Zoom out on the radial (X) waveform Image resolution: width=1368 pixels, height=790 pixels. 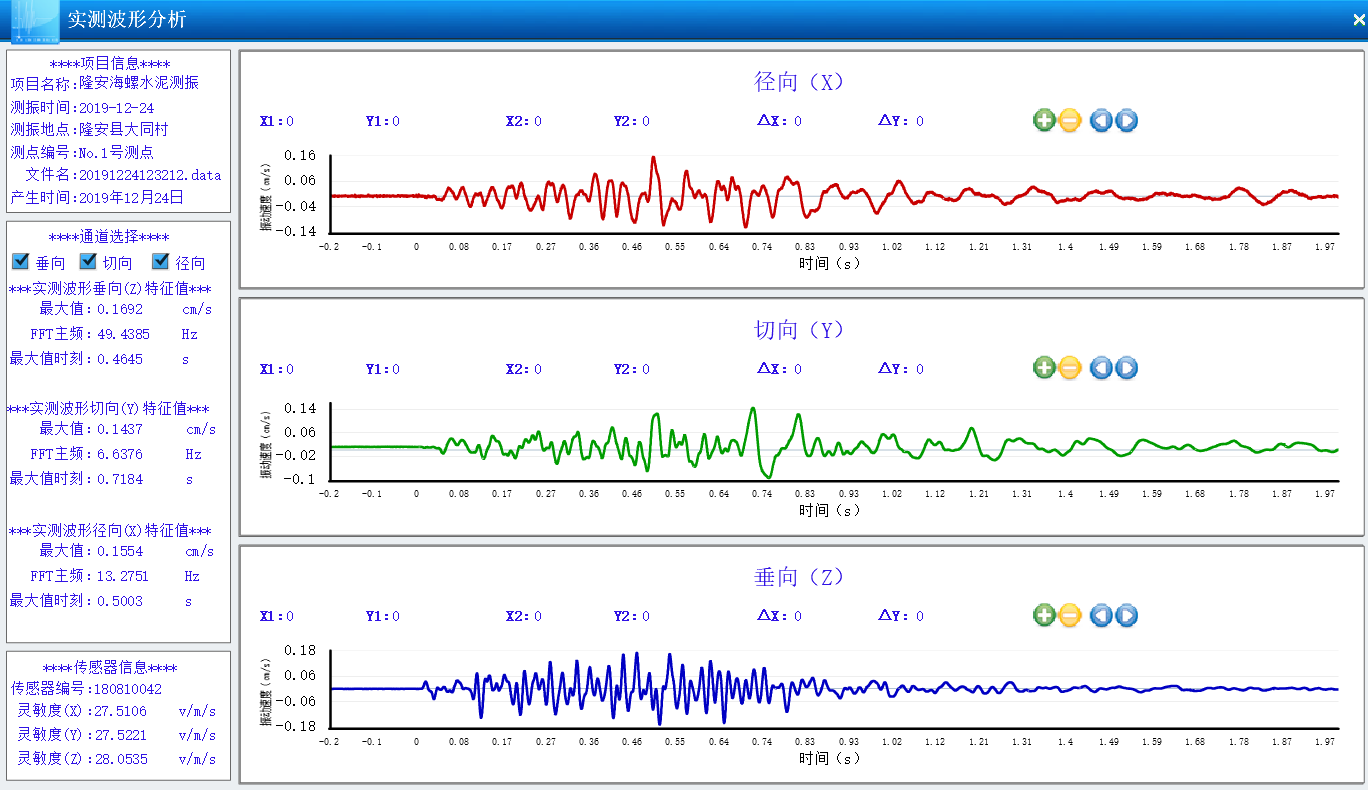pyautogui.click(x=1070, y=121)
